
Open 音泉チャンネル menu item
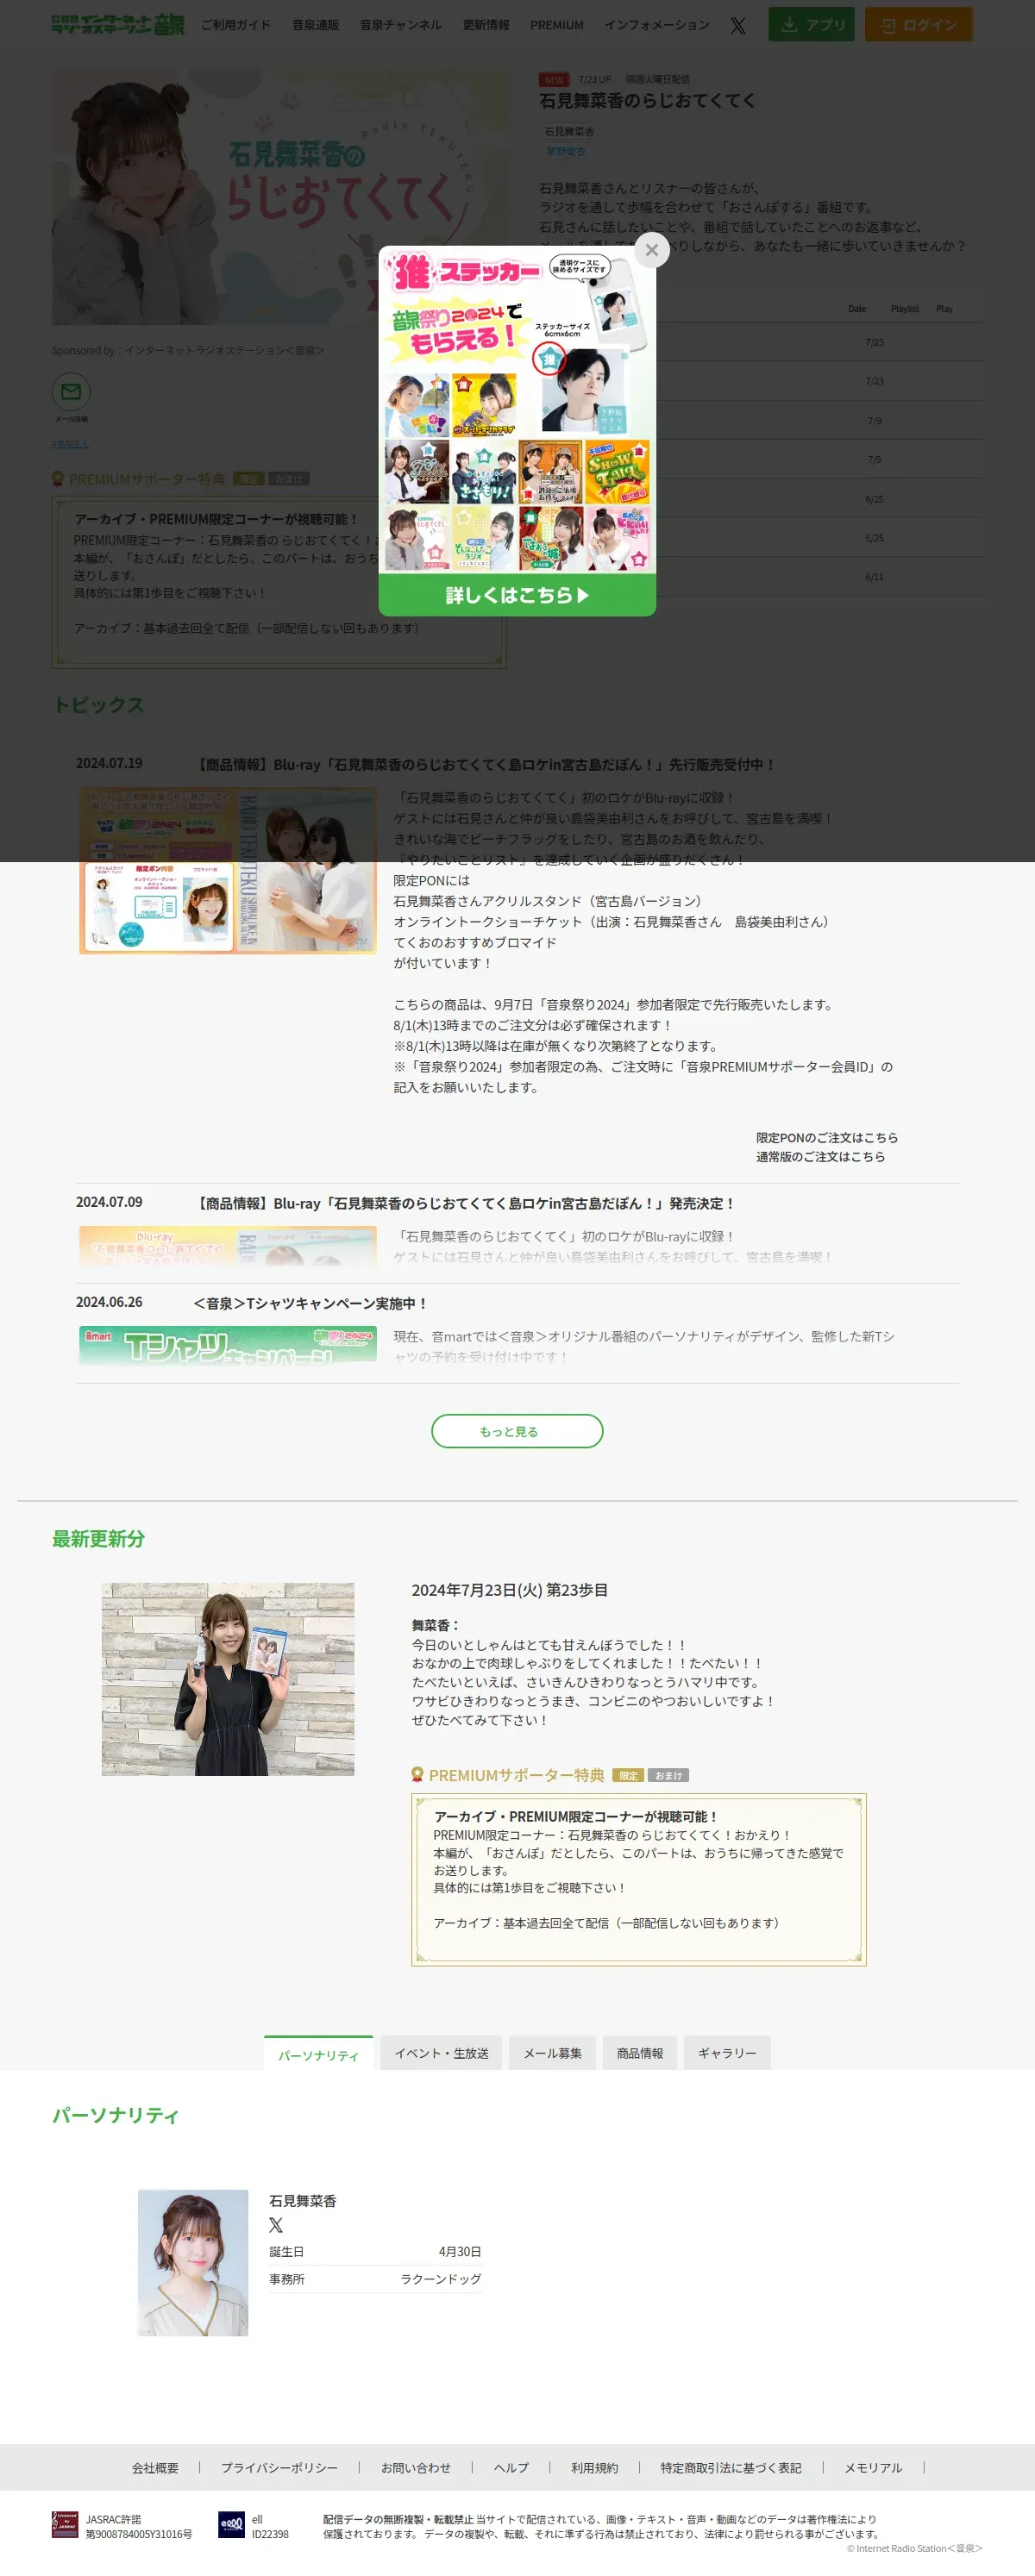click(400, 25)
